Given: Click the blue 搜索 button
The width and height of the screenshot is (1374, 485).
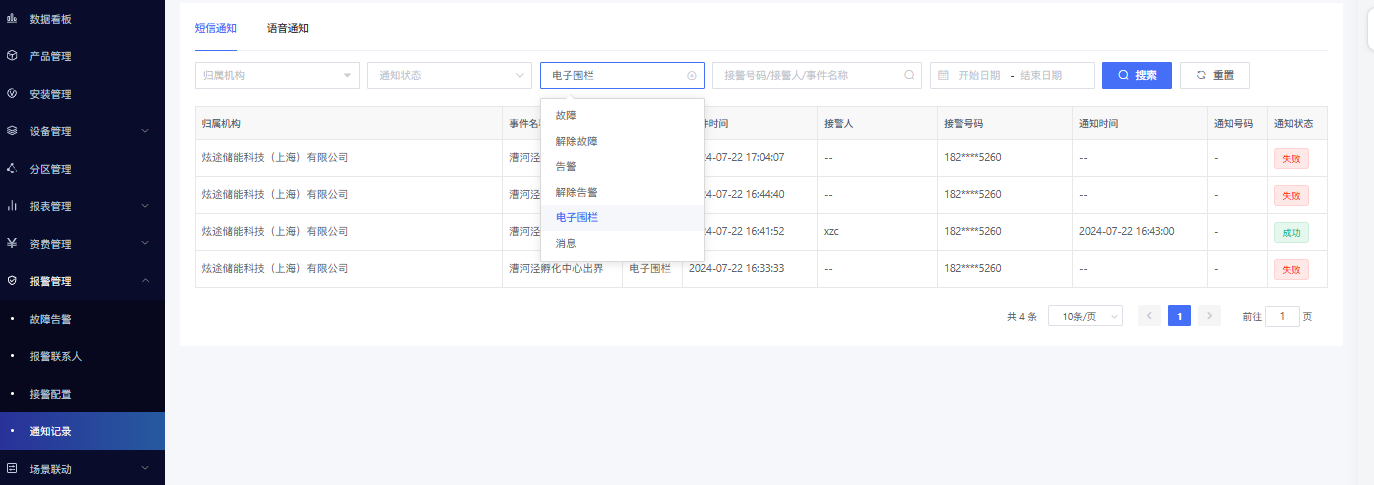Looking at the screenshot, I should coord(1136,75).
